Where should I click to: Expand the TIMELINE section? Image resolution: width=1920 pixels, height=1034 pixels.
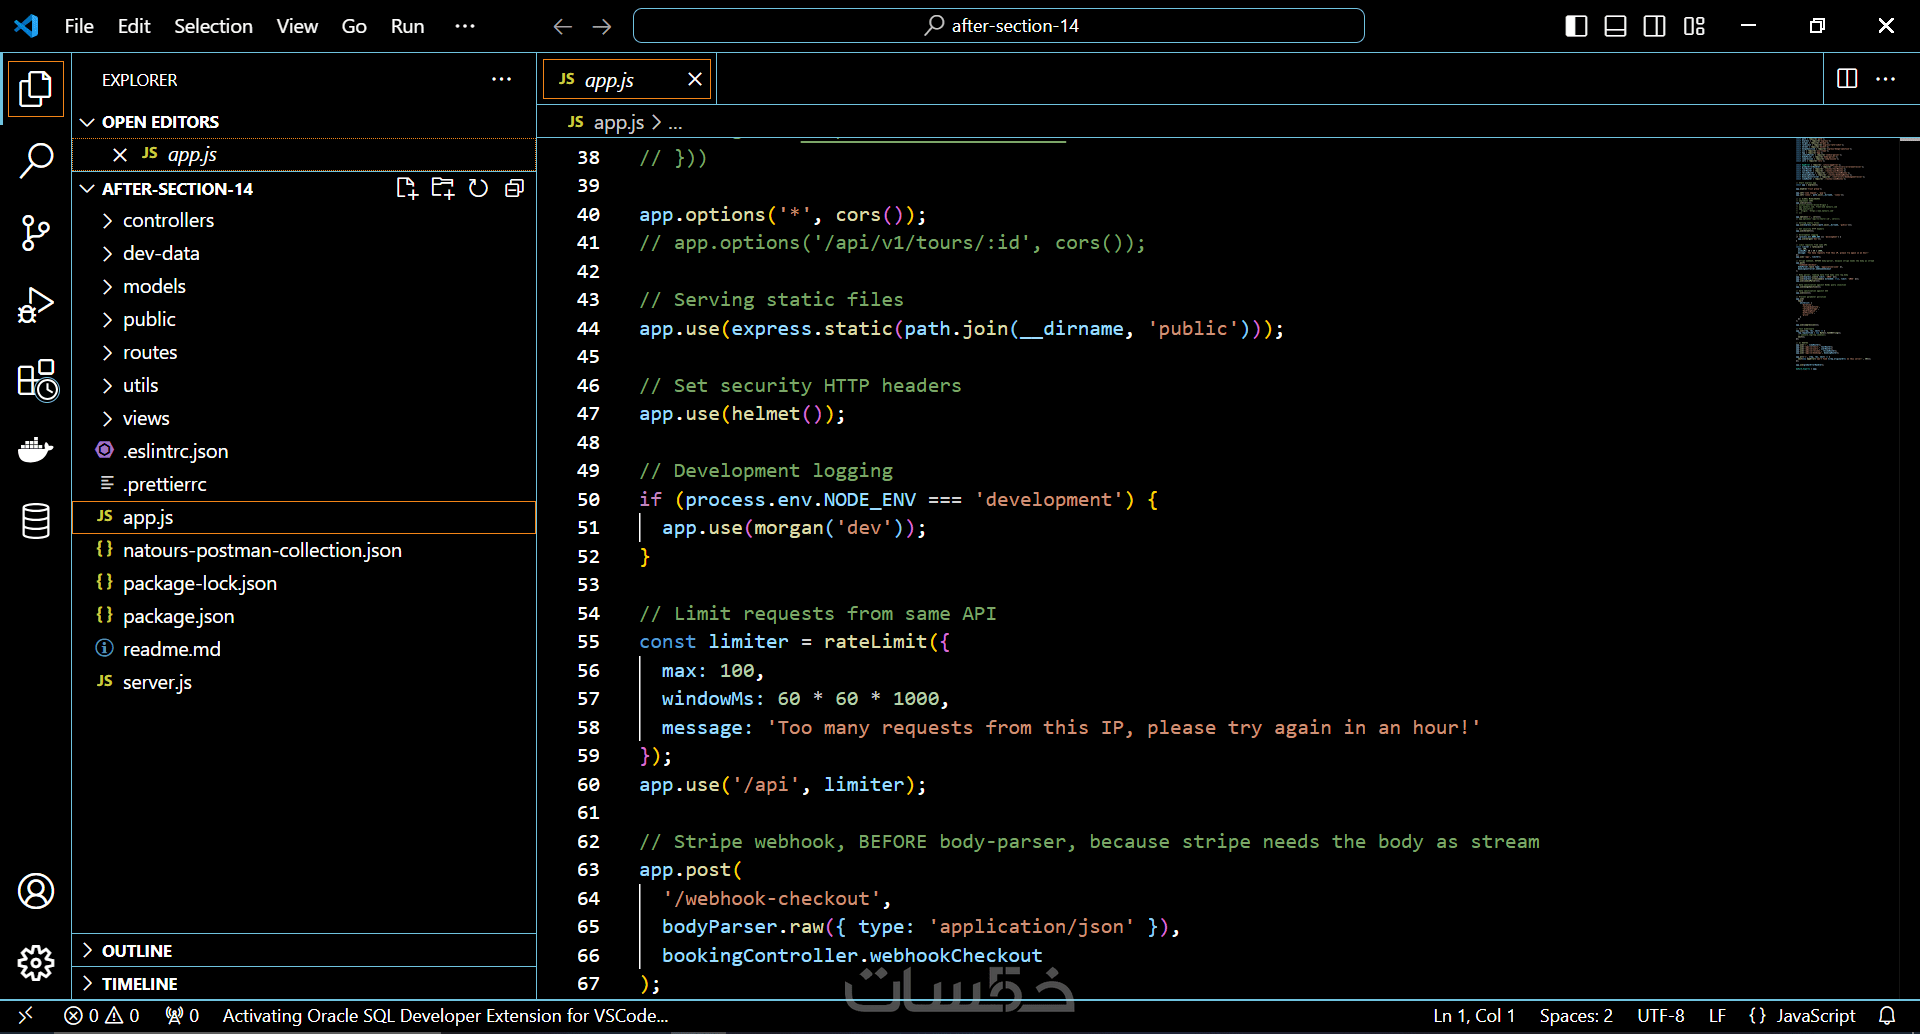pos(139,983)
